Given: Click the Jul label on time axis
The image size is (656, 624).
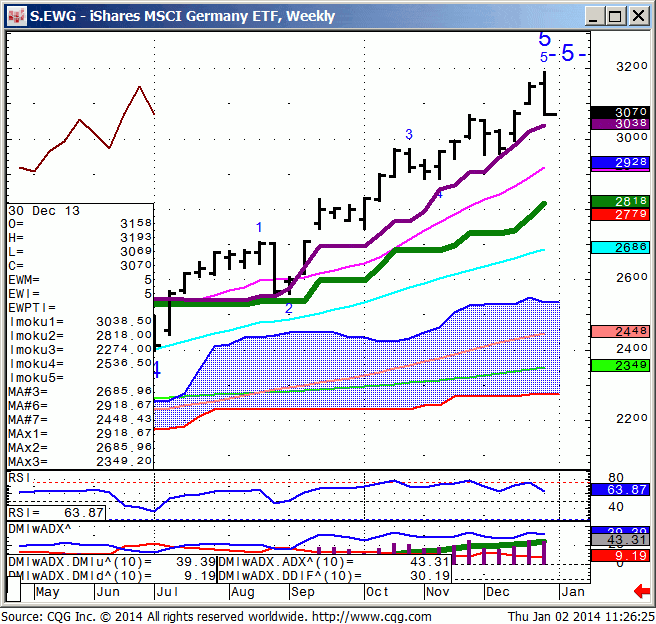Looking at the screenshot, I should click(167, 592).
